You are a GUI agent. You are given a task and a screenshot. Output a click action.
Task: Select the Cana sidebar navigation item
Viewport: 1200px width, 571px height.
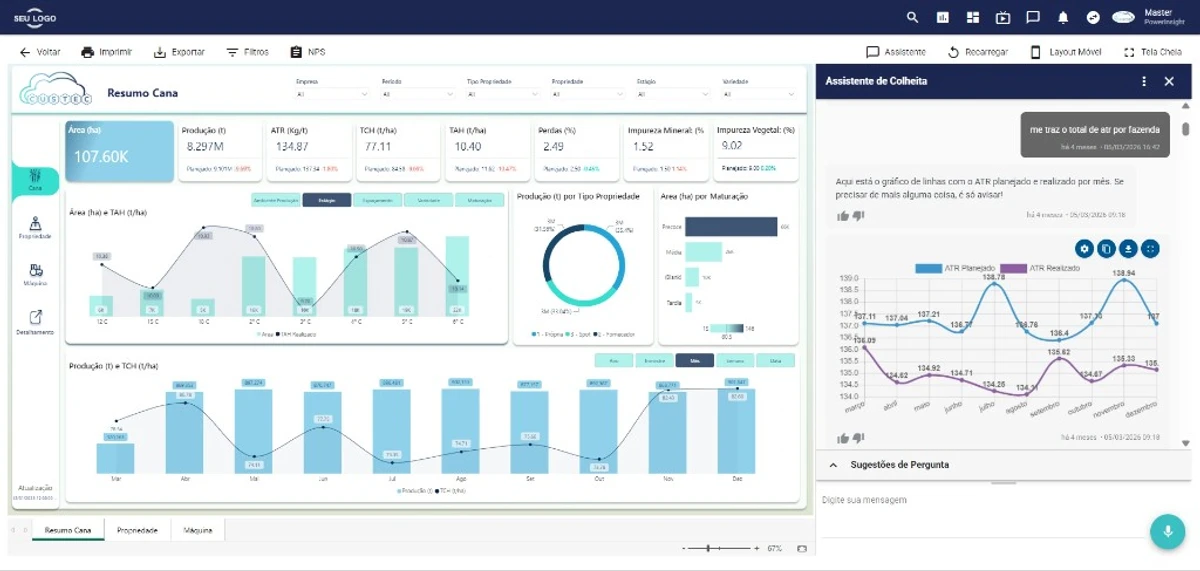point(35,179)
